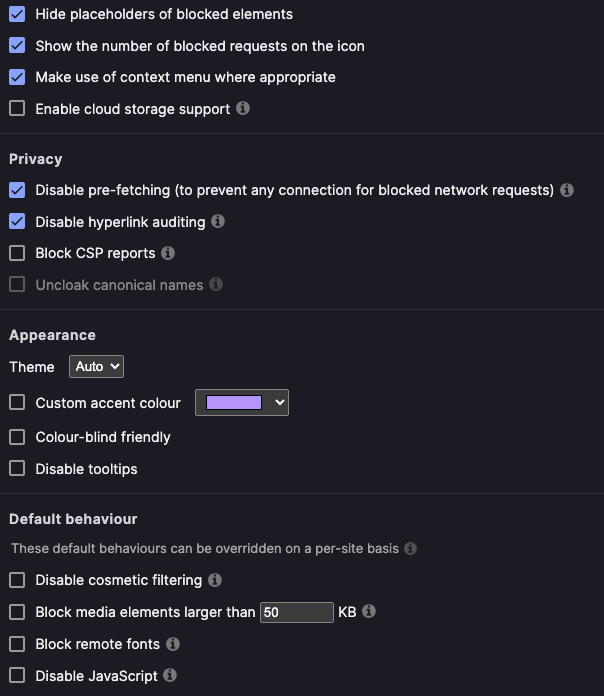The image size is (604, 696).
Task: Enable Colour-blind friendly option
Action: [x=17, y=437]
